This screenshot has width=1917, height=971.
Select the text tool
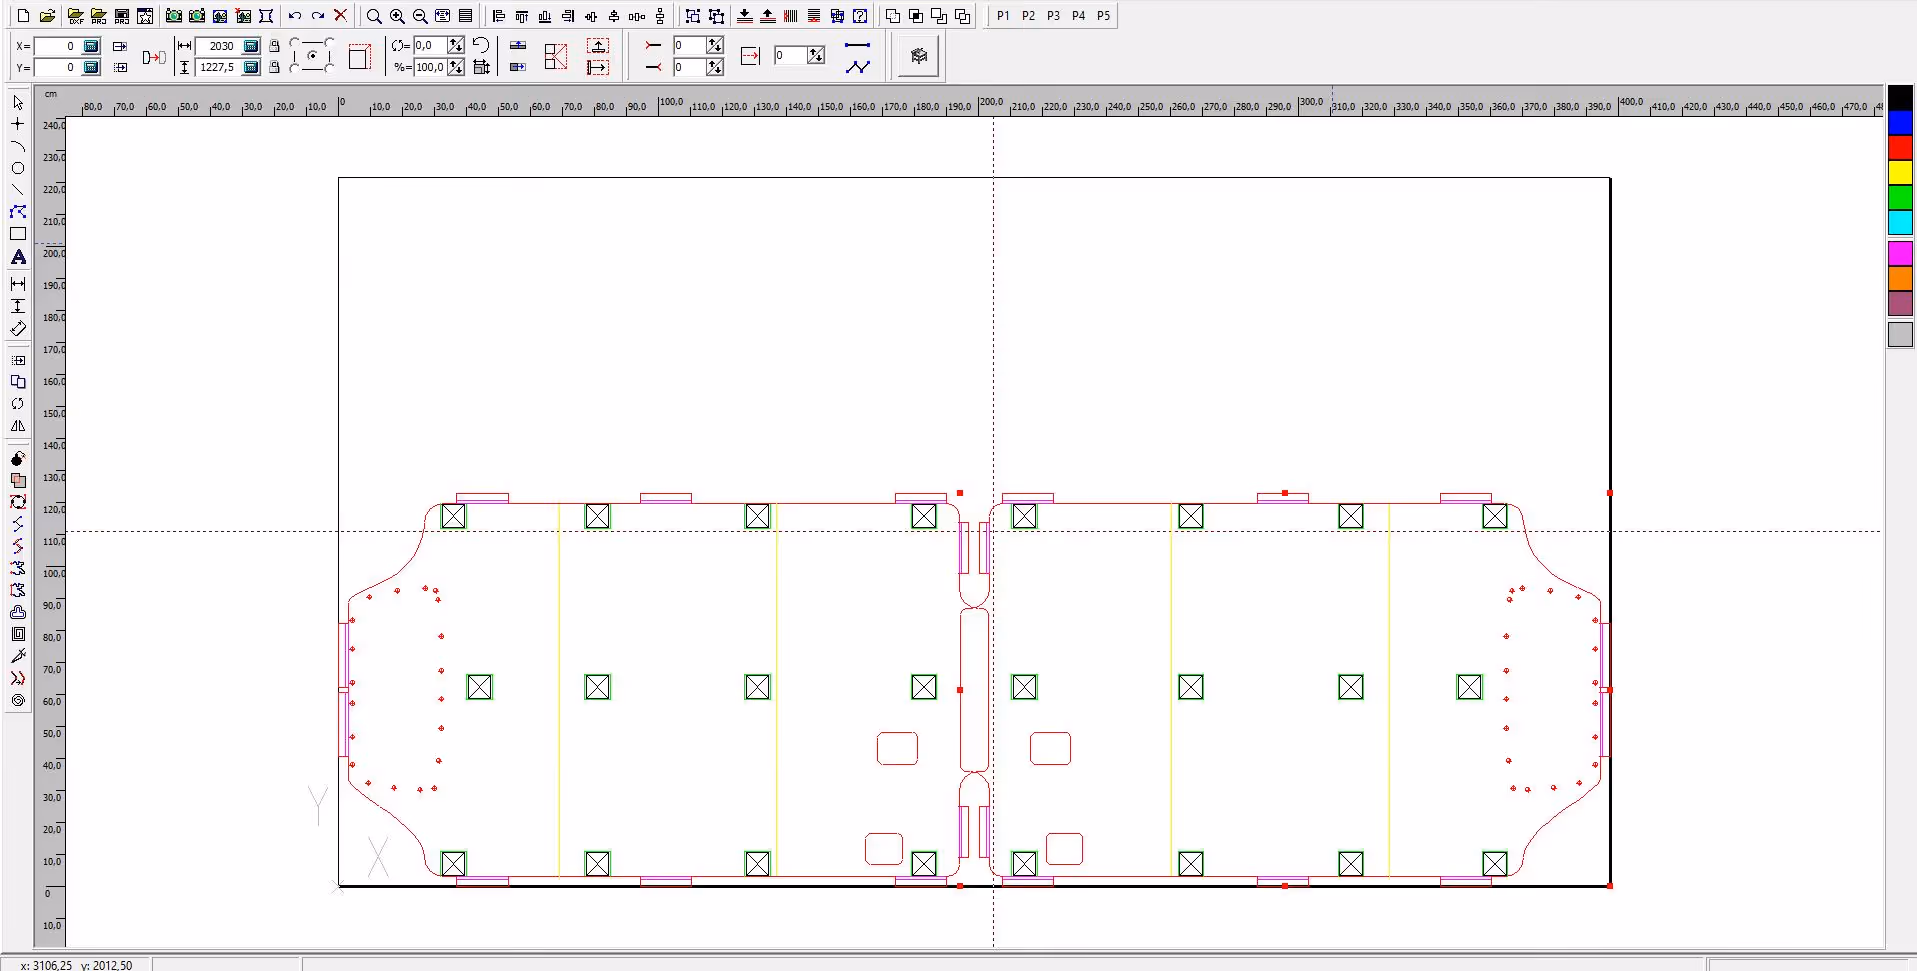click(18, 257)
